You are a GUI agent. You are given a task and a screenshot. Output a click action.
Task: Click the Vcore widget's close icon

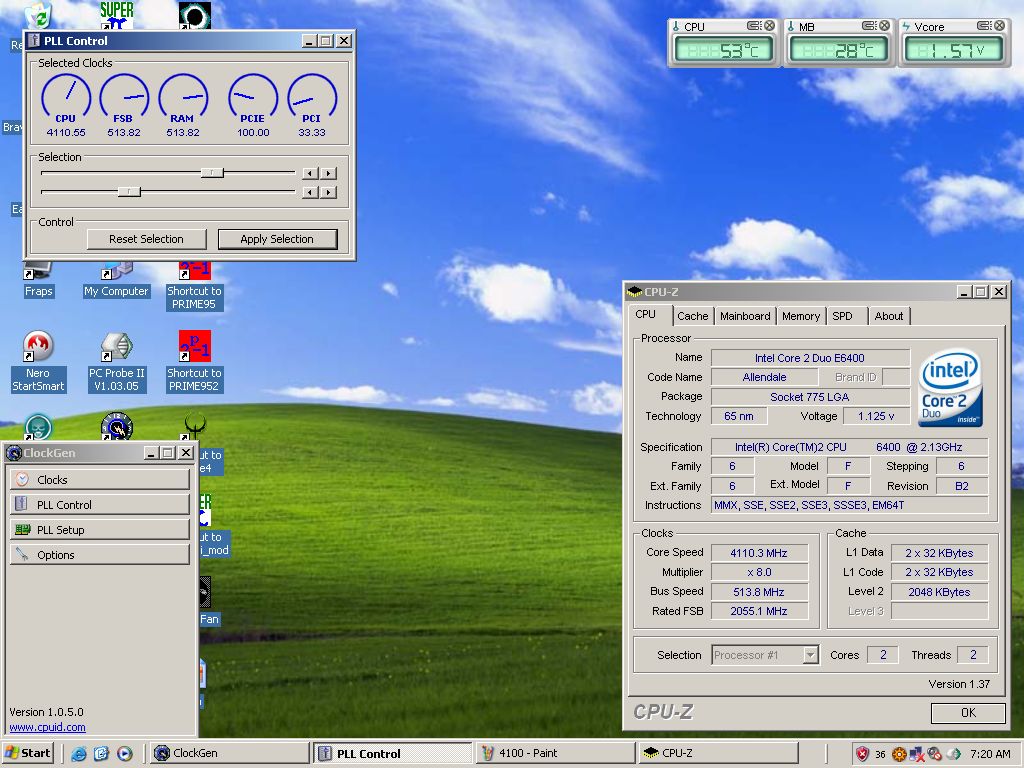pyautogui.click(x=1001, y=26)
